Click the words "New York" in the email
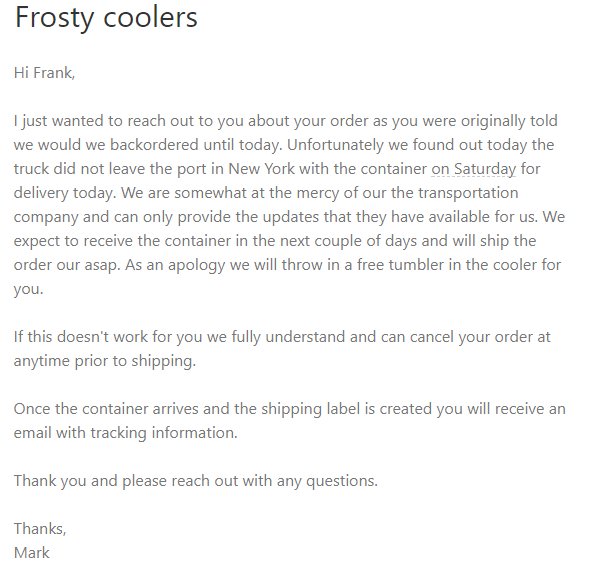The width and height of the screenshot is (606, 574). pos(261,169)
